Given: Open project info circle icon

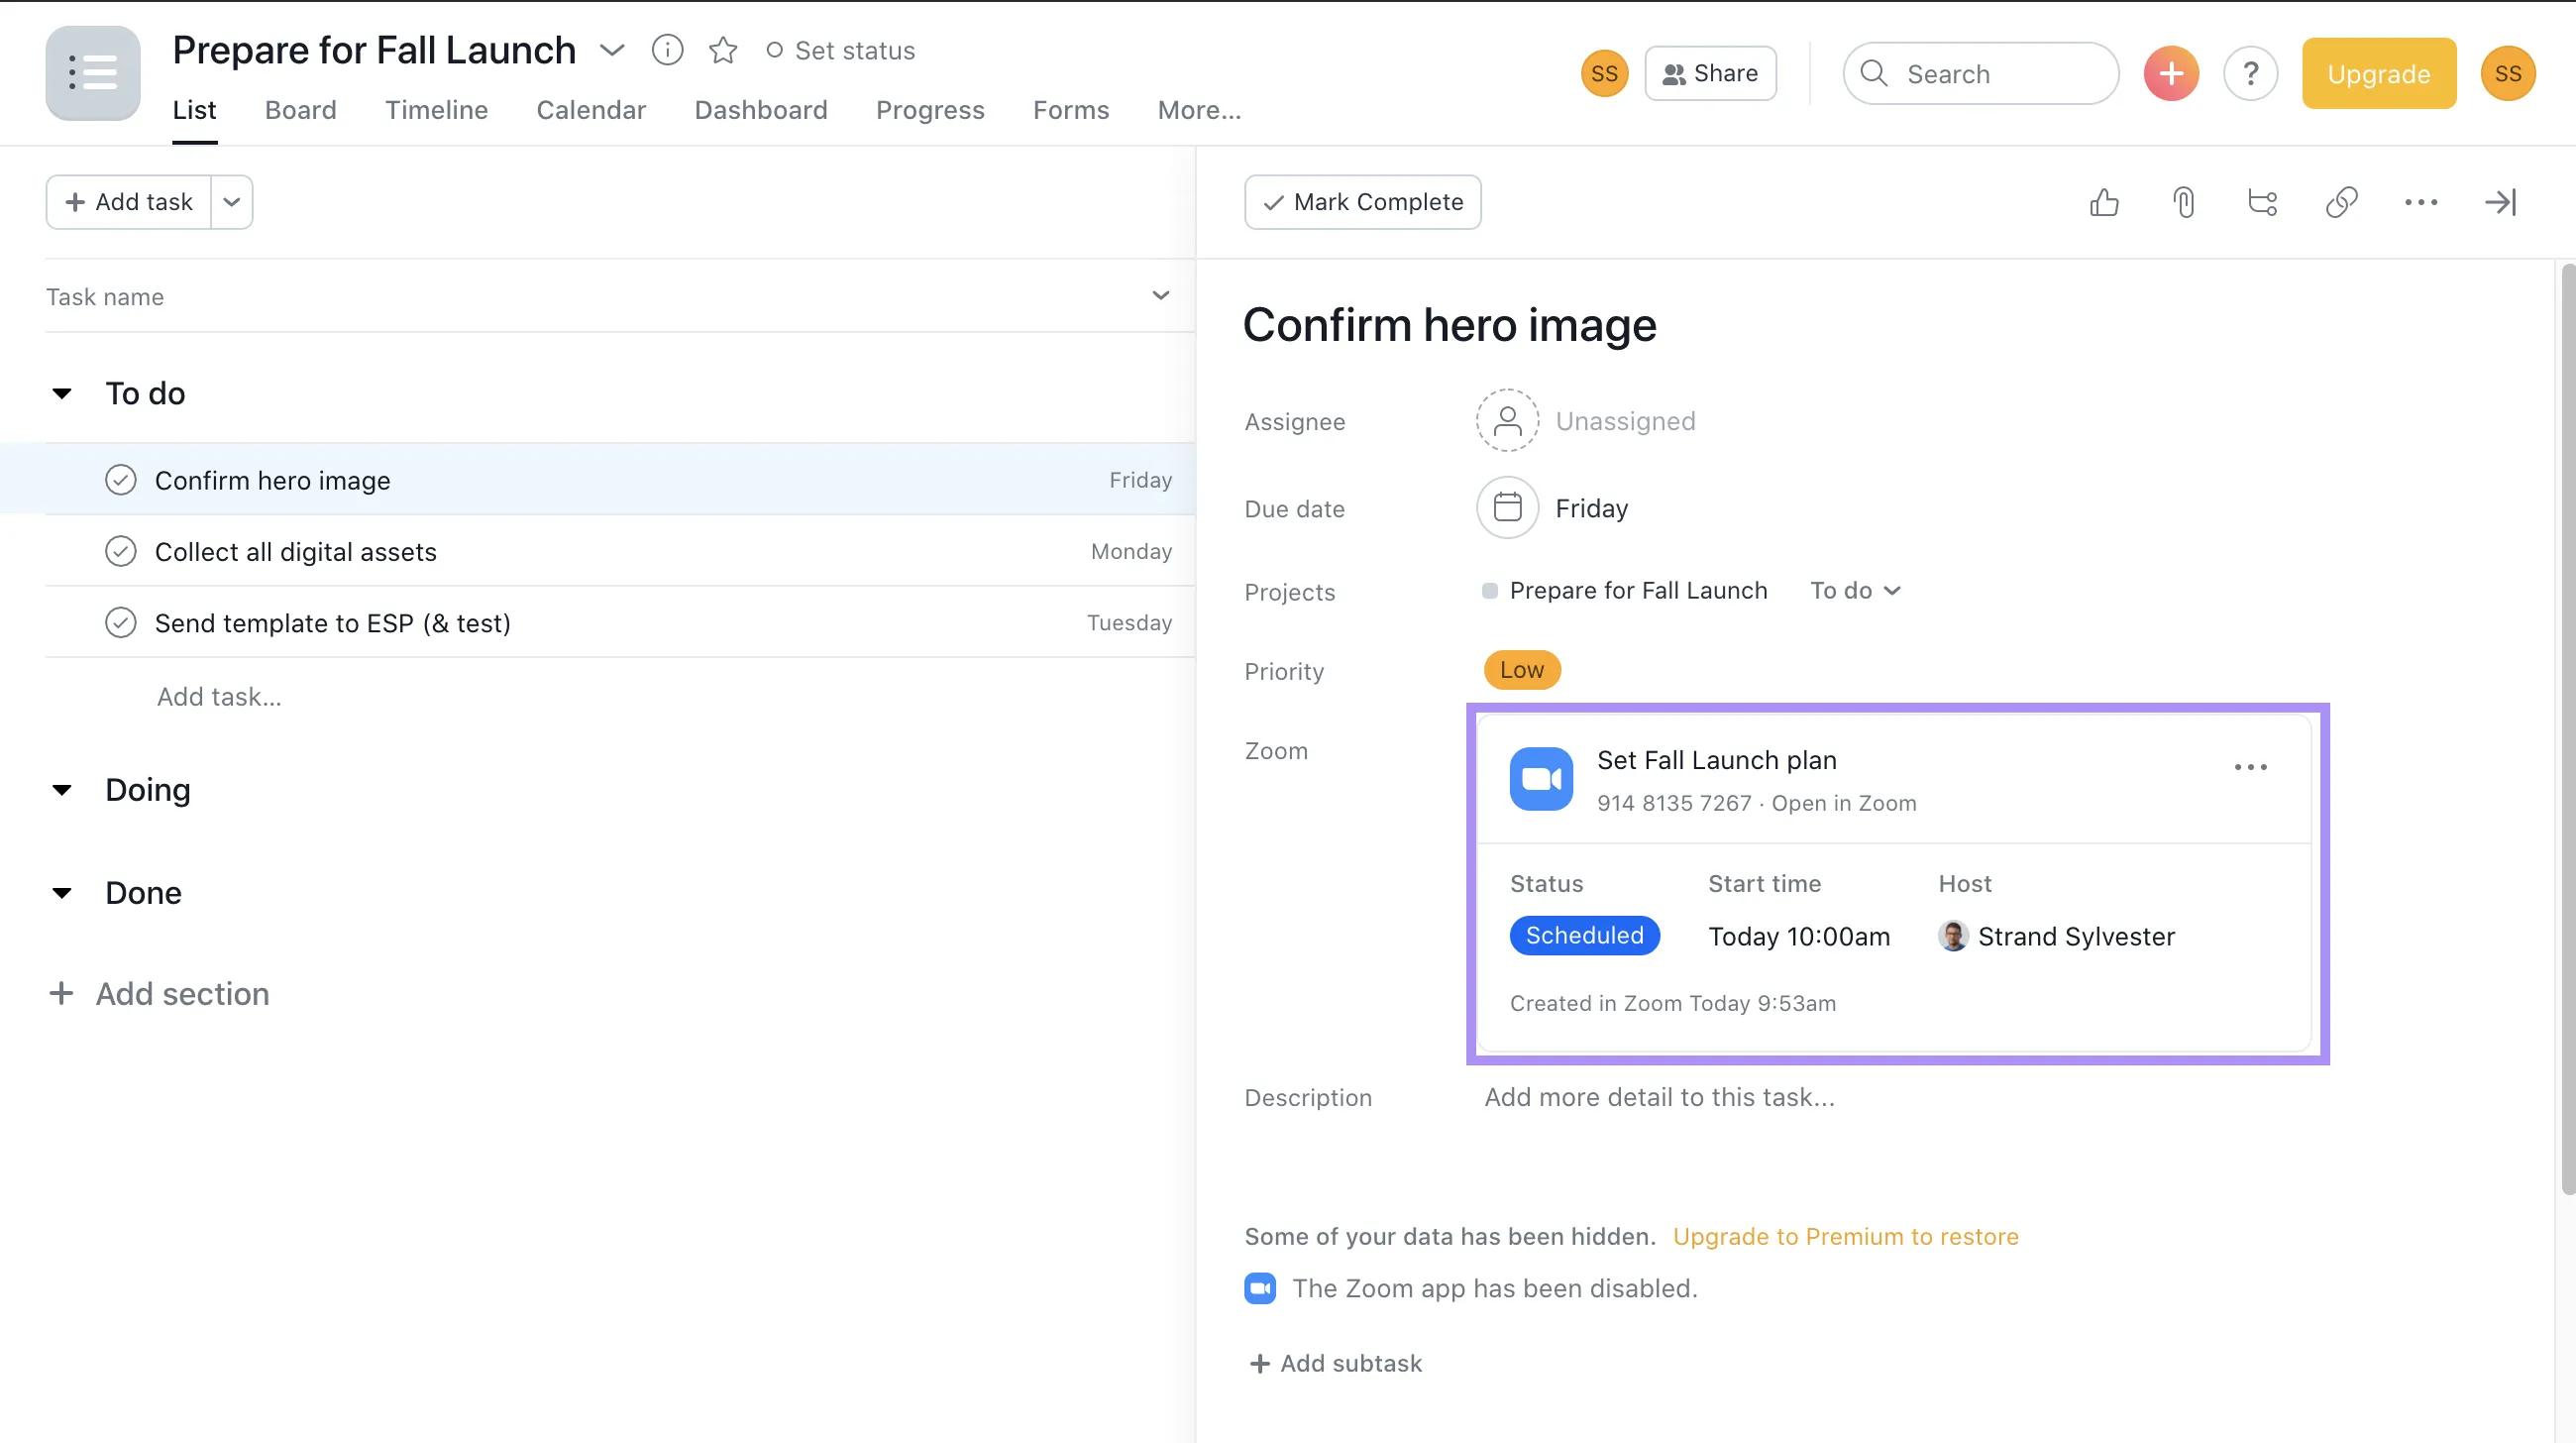Looking at the screenshot, I should pos(667,50).
